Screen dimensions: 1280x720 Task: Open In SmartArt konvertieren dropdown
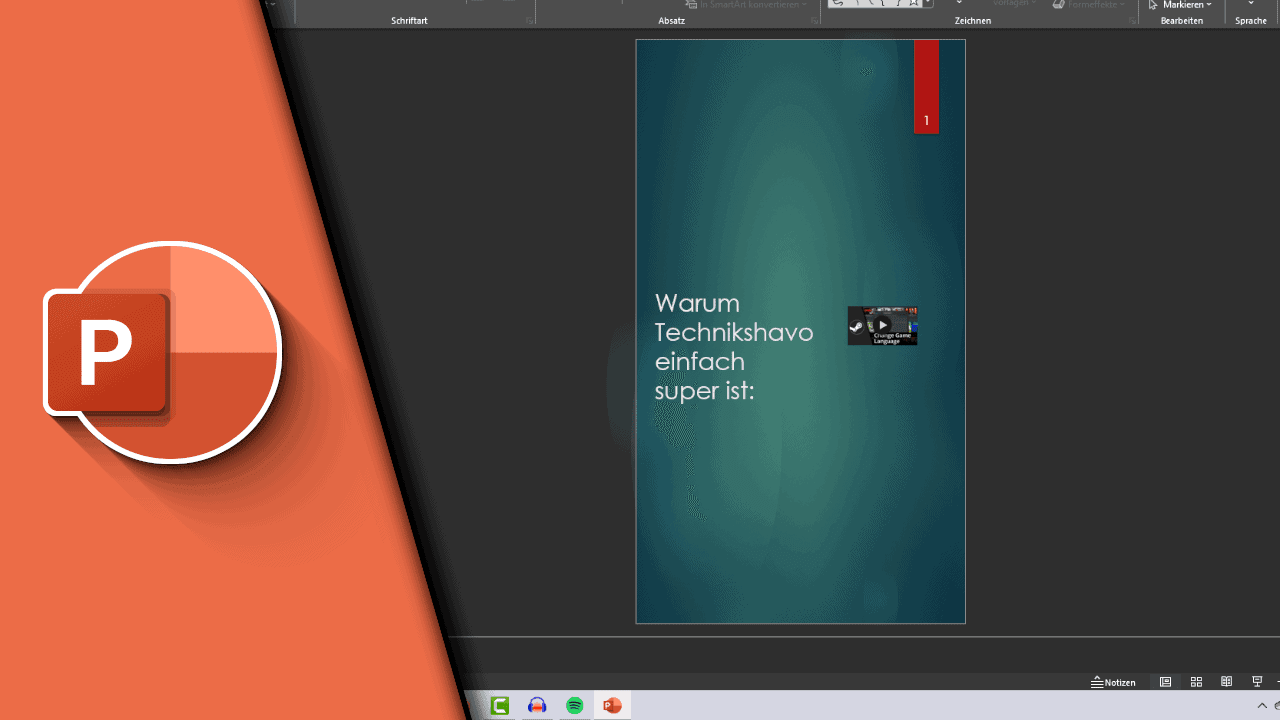point(746,5)
